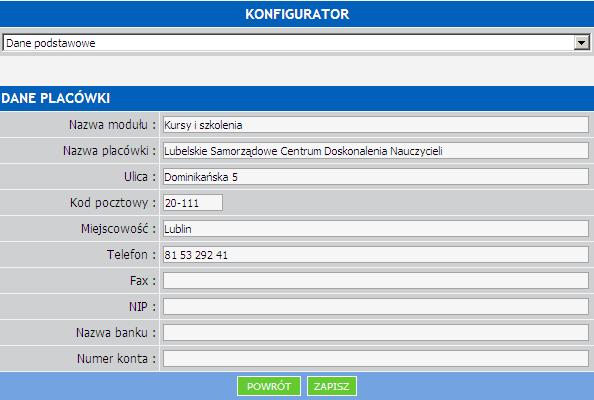Click the "Numer konta :" label
Viewport: 594px width, 400px height.
tap(116, 359)
